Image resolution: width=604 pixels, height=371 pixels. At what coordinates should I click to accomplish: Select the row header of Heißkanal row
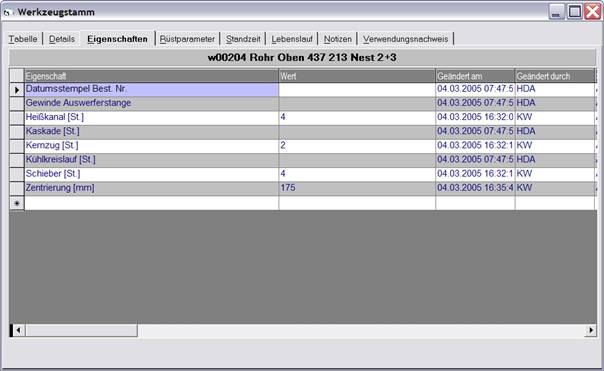click(x=17, y=118)
